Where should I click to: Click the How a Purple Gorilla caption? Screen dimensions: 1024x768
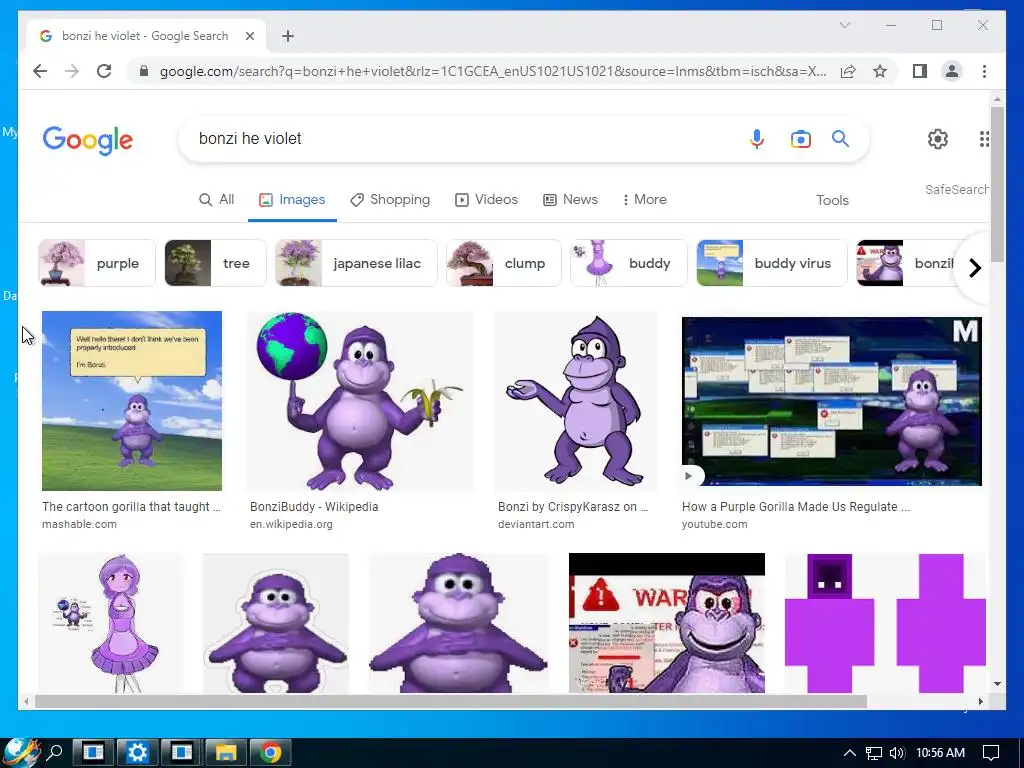point(796,507)
